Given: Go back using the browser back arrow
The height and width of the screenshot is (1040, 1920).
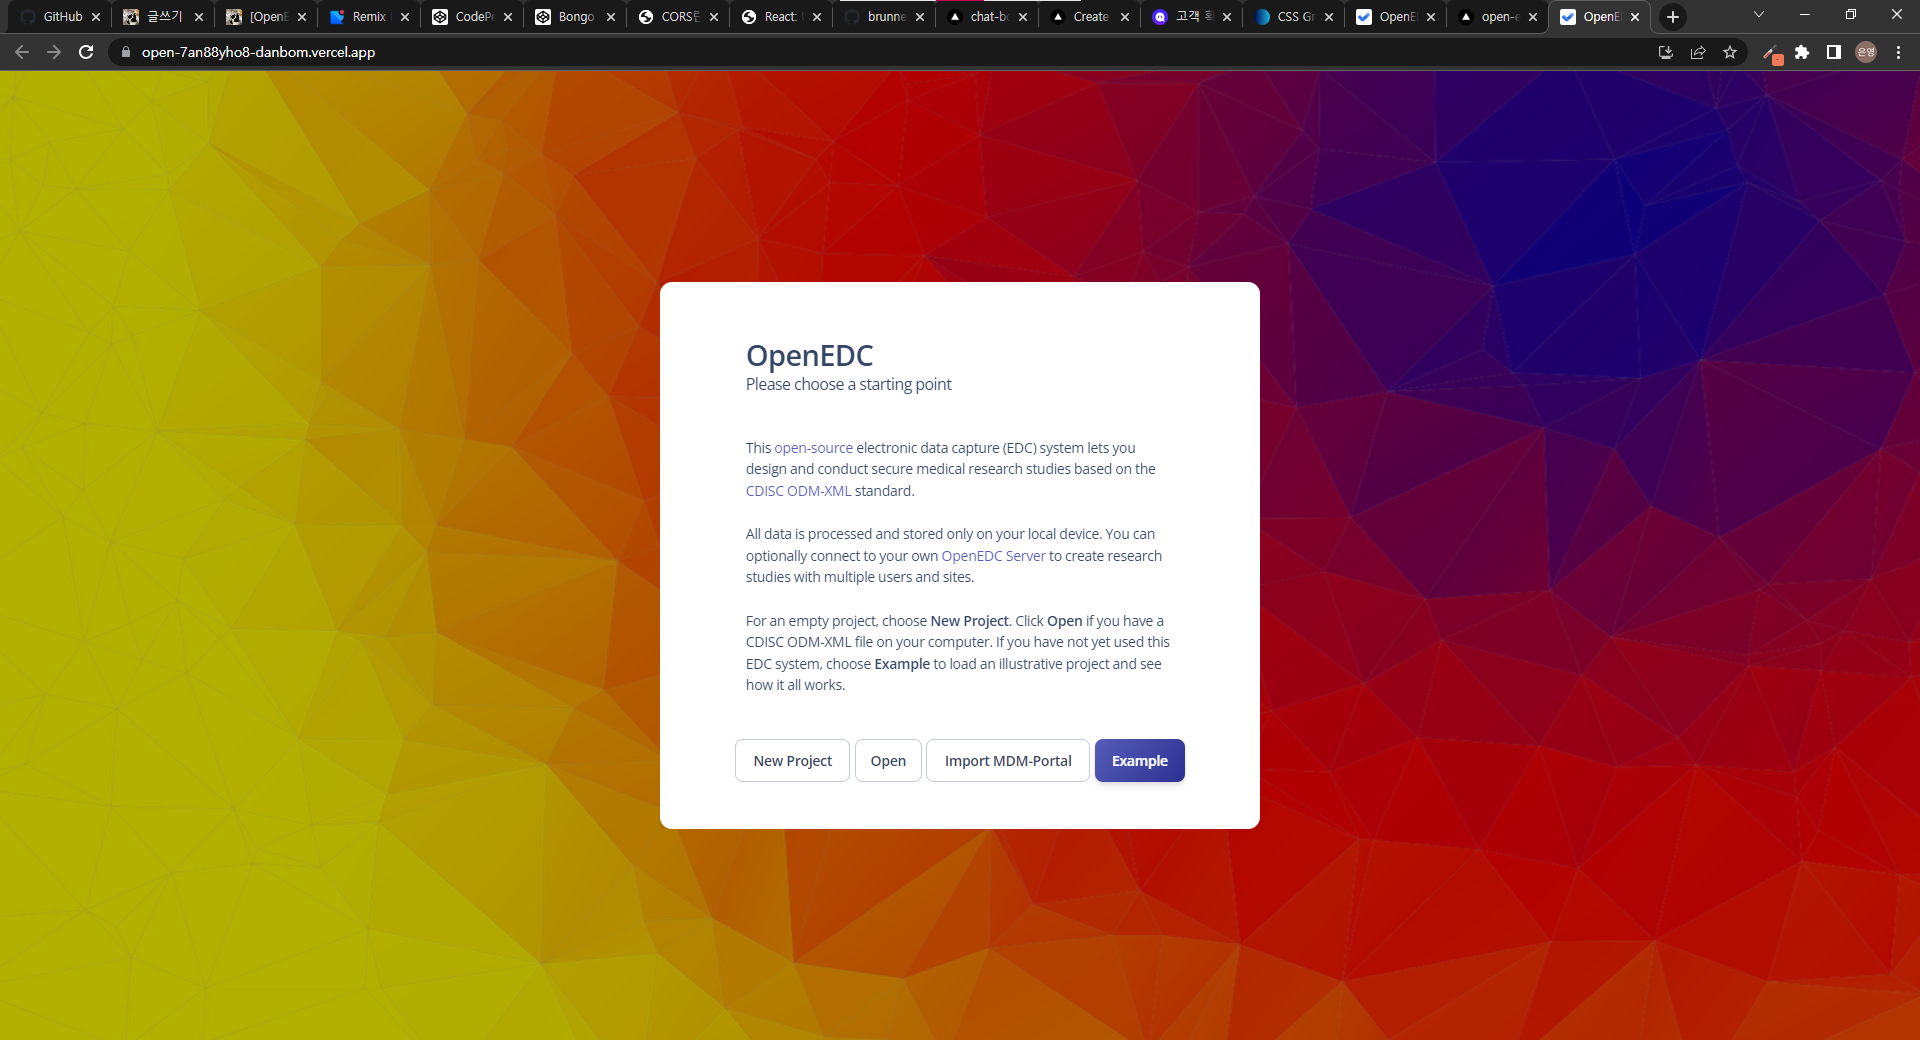Looking at the screenshot, I should (22, 52).
